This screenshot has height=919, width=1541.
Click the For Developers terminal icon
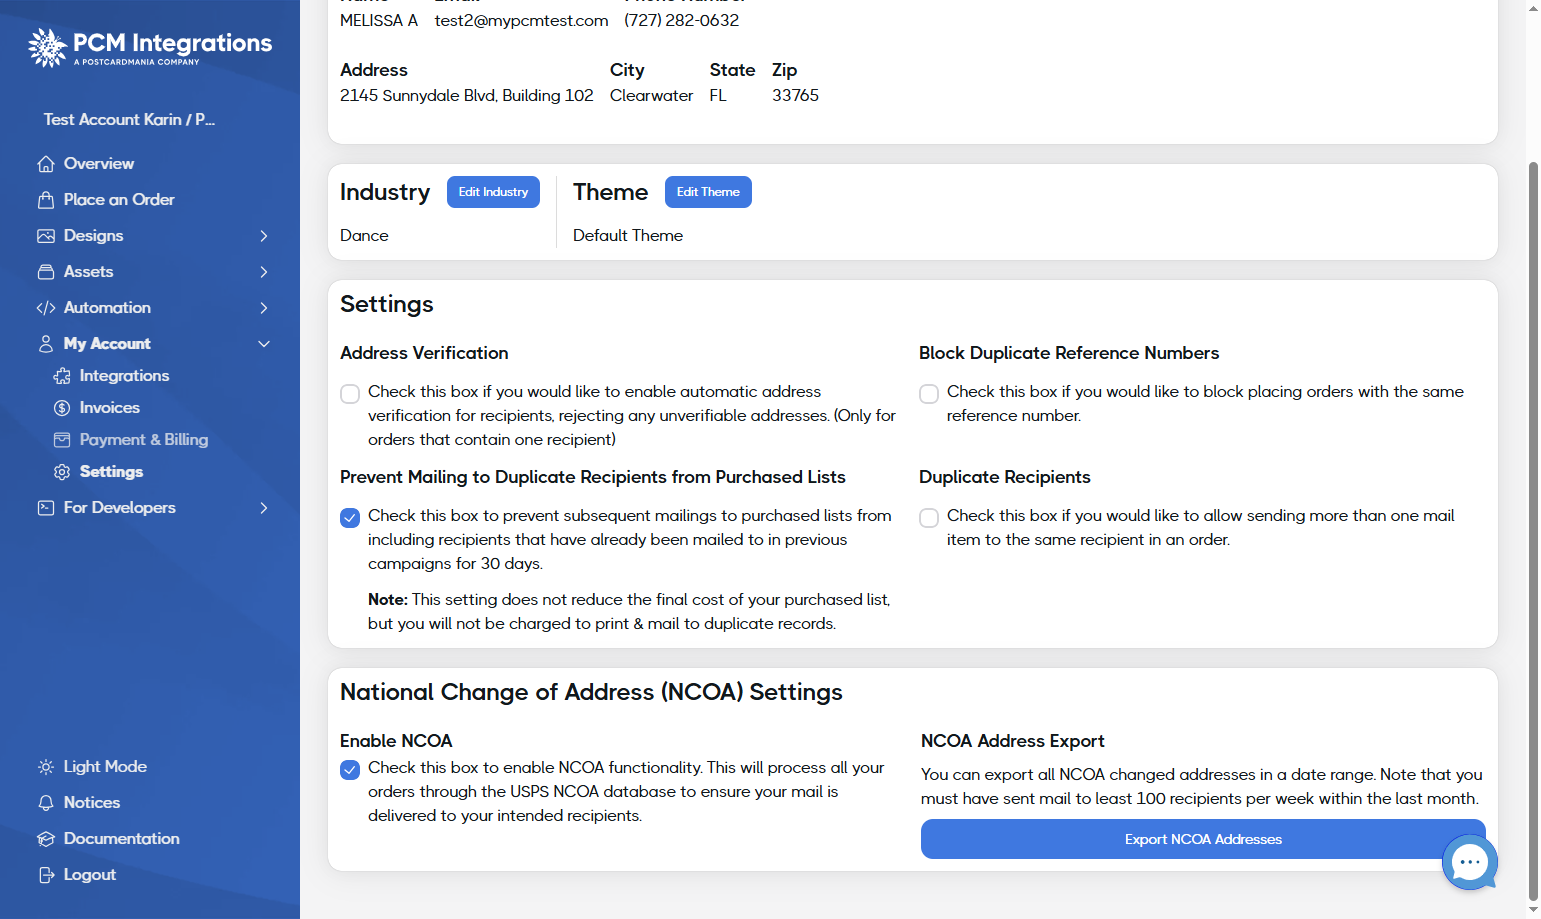(46, 508)
